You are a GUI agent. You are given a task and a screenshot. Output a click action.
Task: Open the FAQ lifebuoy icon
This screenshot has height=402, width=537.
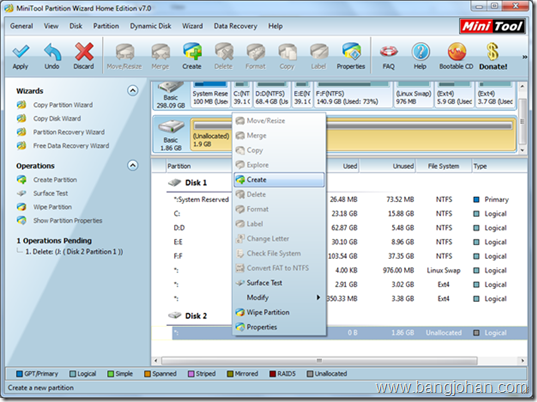pyautogui.click(x=389, y=51)
